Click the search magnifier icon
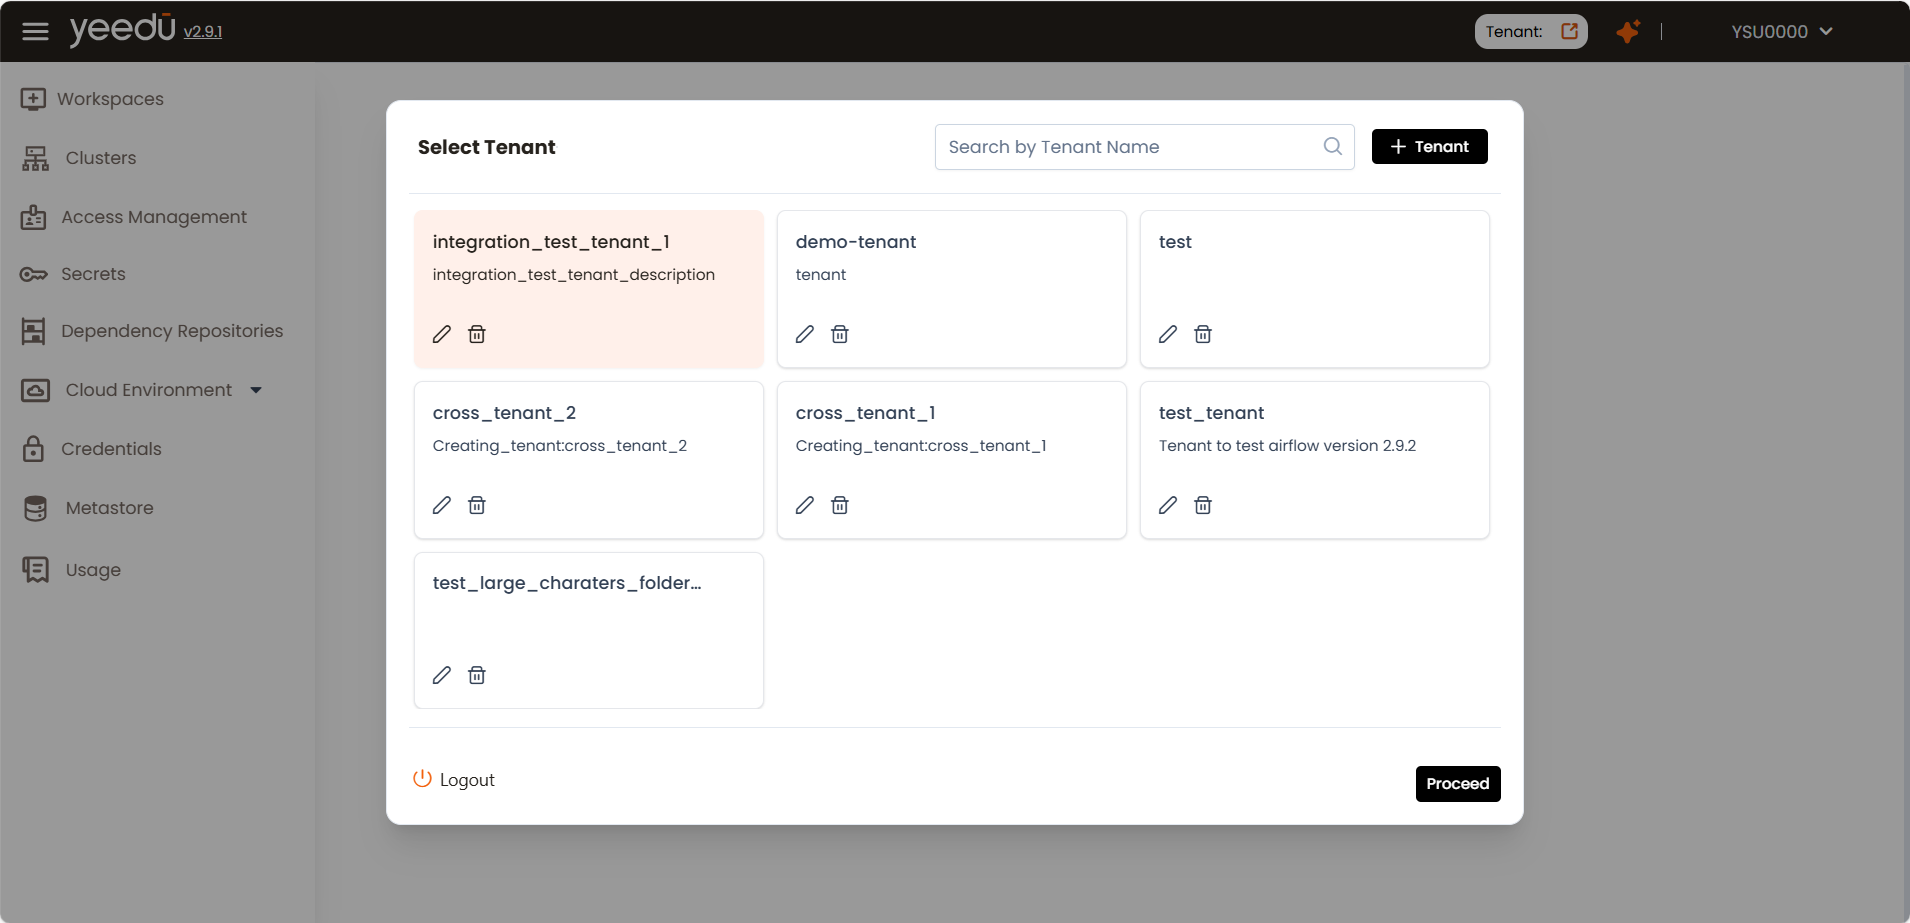Screen dimensions: 1910x923 (x=1332, y=147)
